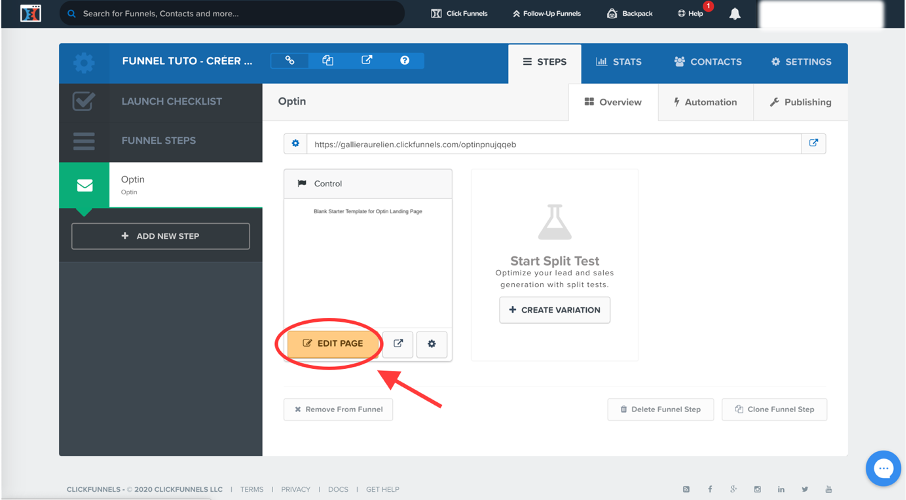Open the page settings gear beside Edit Page
Image resolution: width=906 pixels, height=500 pixels.
point(432,344)
